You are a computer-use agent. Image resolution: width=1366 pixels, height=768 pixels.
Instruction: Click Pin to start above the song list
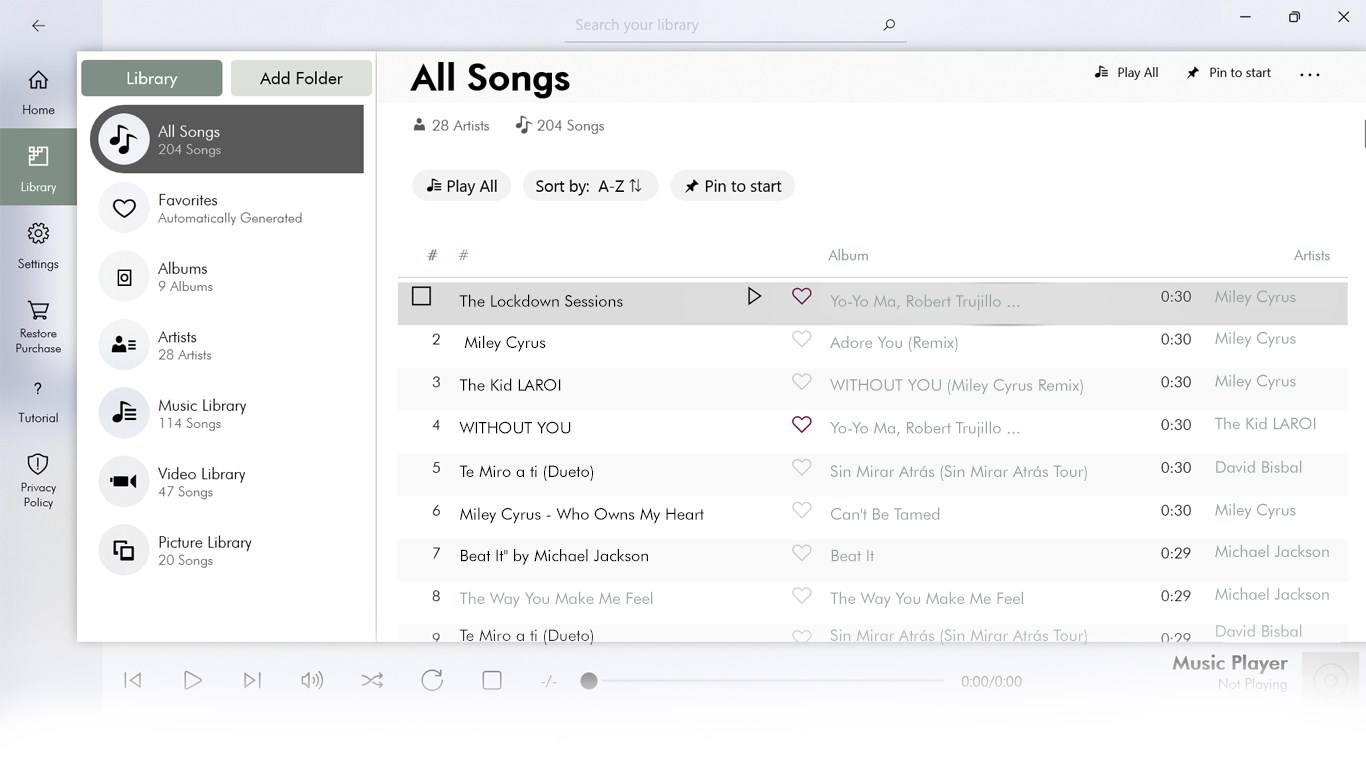coord(732,185)
